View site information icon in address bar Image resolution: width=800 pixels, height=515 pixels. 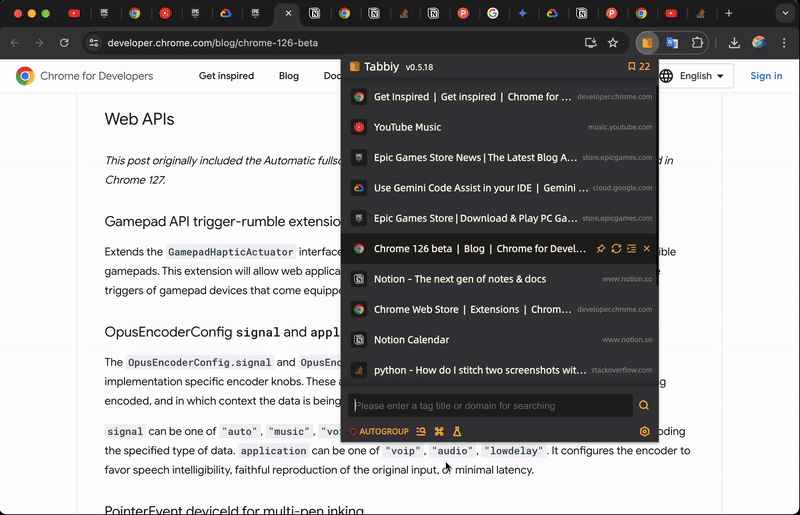(x=94, y=43)
